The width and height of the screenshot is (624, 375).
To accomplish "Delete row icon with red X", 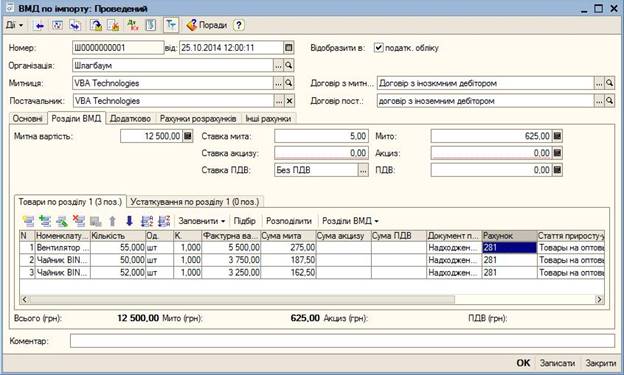I will pyautogui.click(x=79, y=221).
